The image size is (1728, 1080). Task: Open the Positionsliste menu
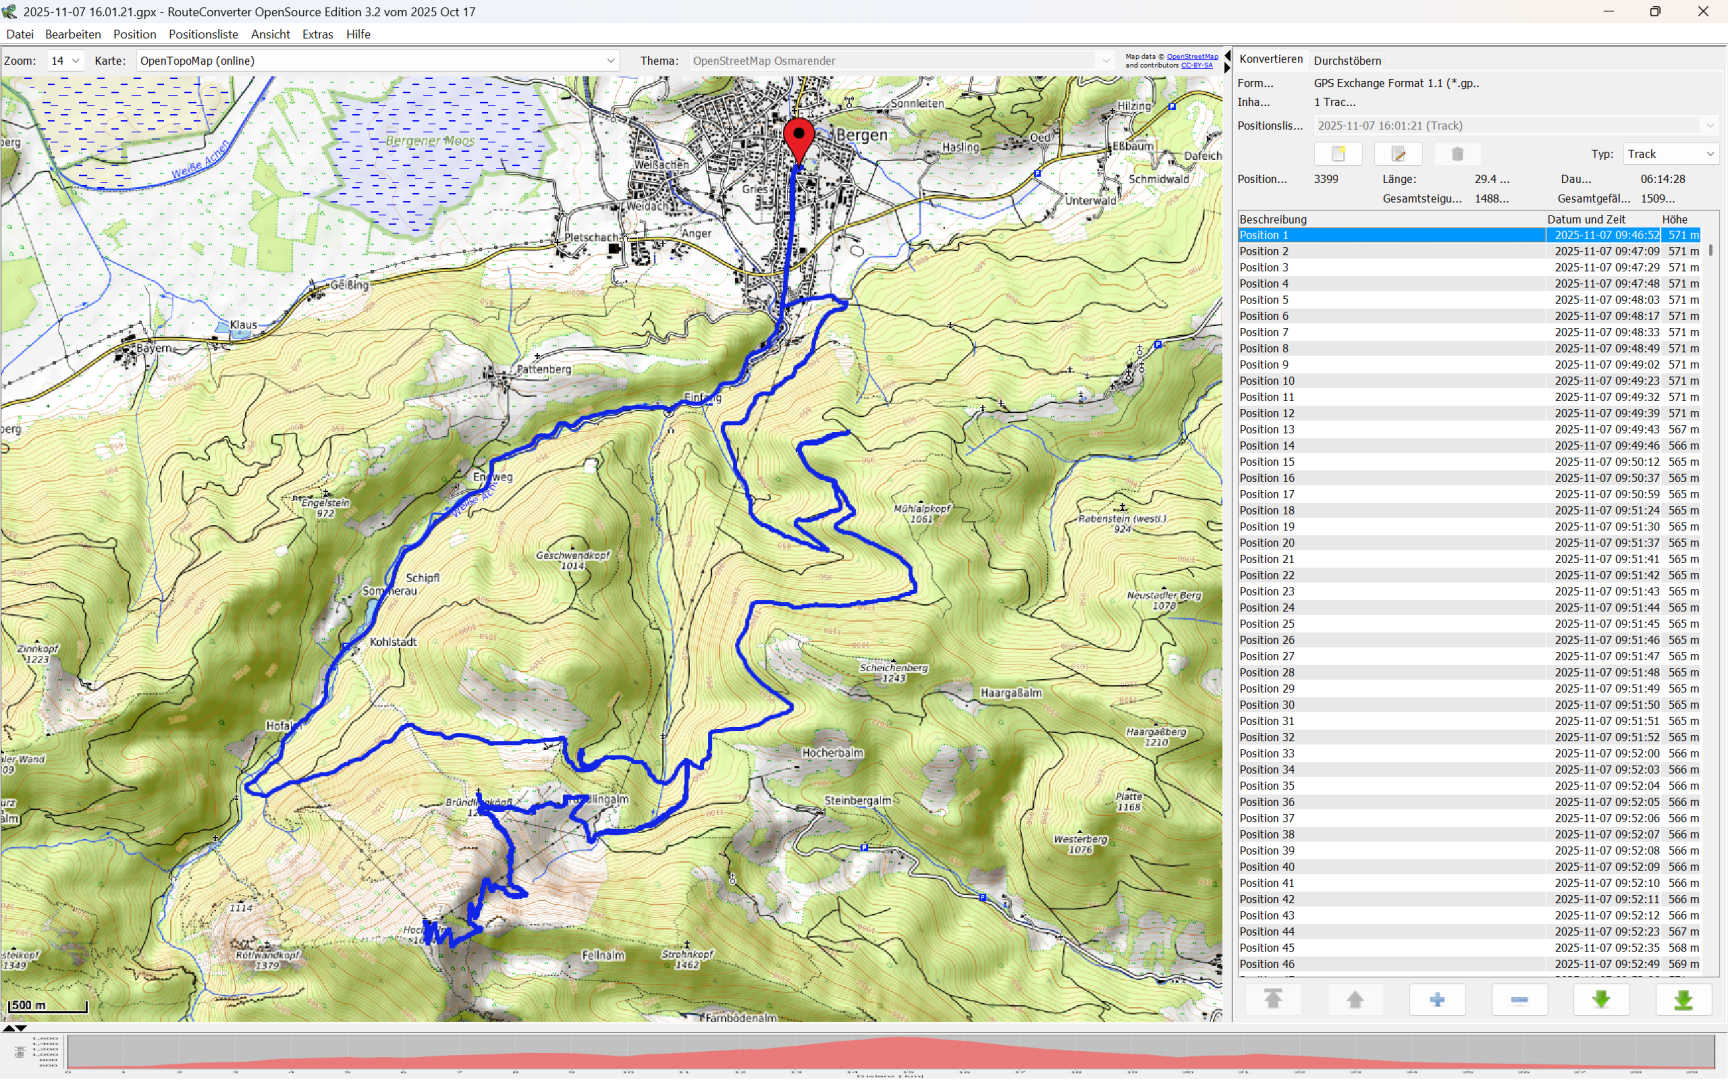[x=203, y=34]
